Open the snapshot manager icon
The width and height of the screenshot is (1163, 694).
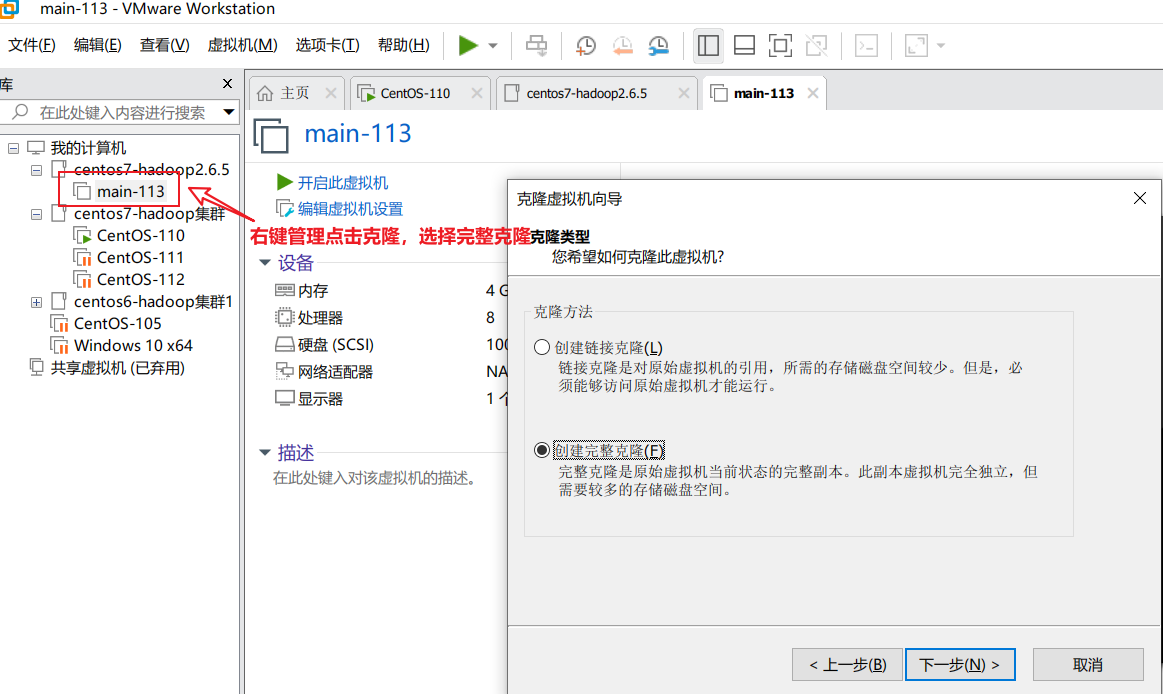(x=658, y=46)
